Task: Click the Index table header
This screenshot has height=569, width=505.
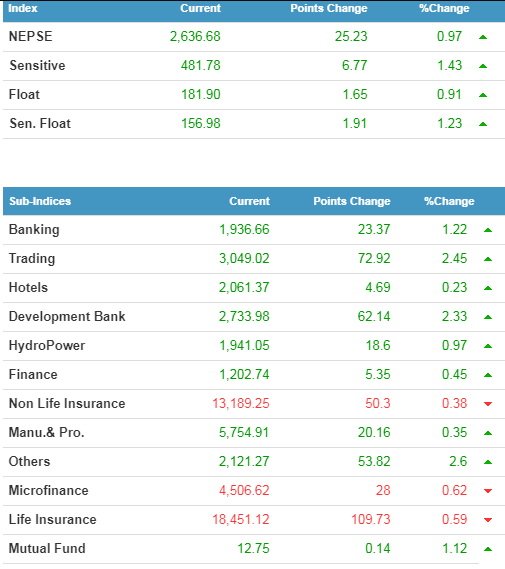Action: point(22,8)
